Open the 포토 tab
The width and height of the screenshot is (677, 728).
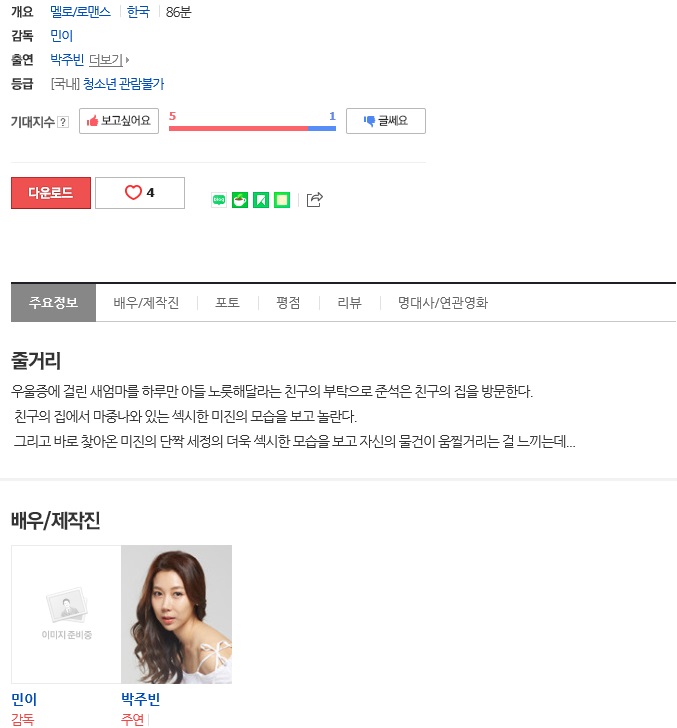coord(228,303)
